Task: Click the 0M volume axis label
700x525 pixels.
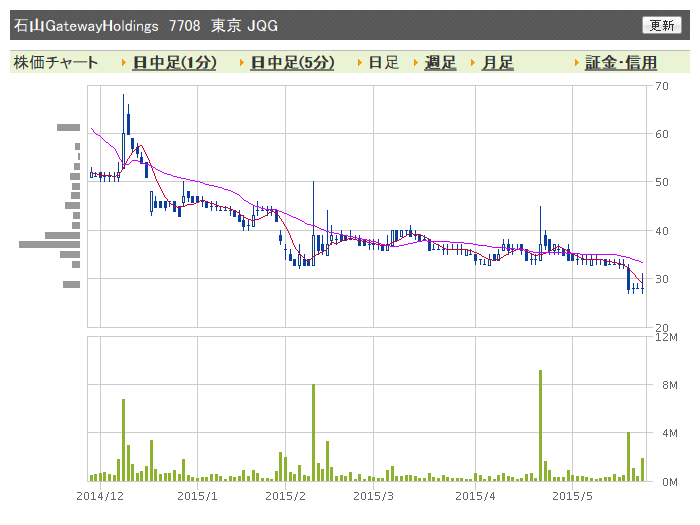Action: pos(670,482)
